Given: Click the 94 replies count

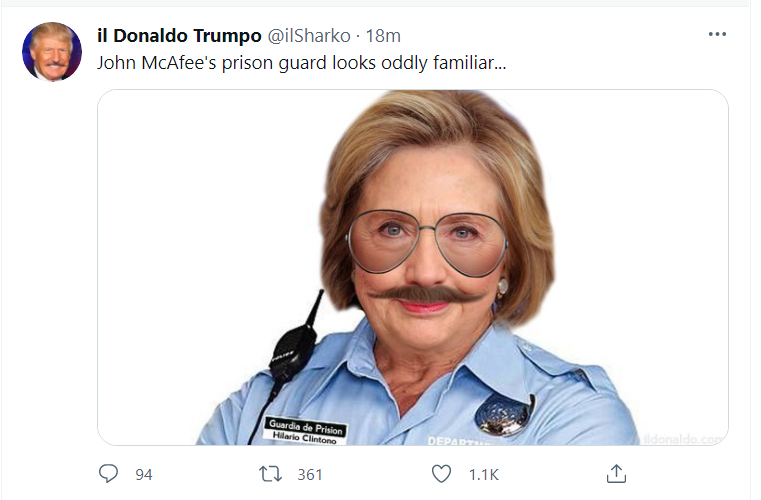Looking at the screenshot, I should (143, 474).
